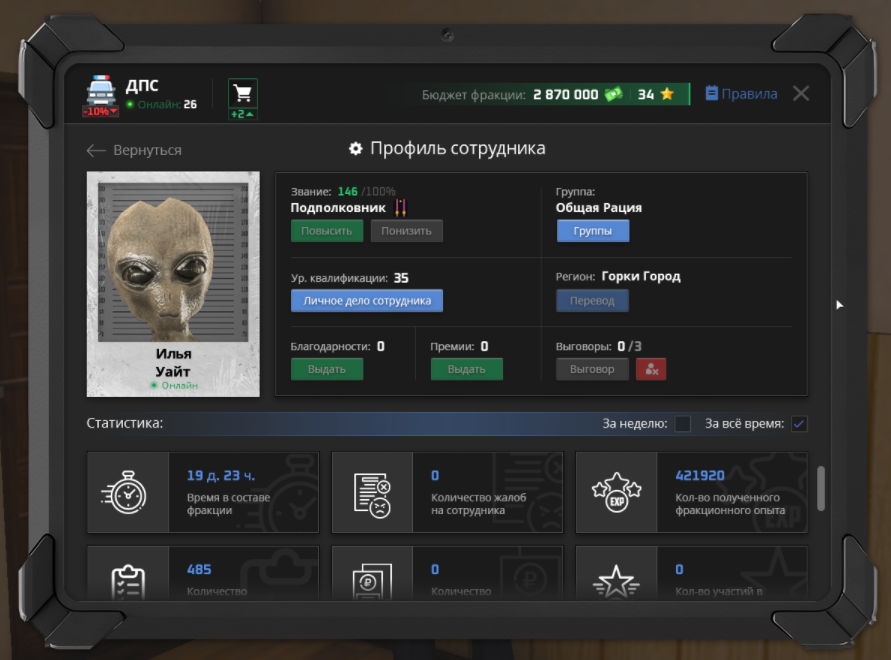Open the shopping cart icon
Image resolution: width=891 pixels, height=660 pixels.
(x=243, y=93)
